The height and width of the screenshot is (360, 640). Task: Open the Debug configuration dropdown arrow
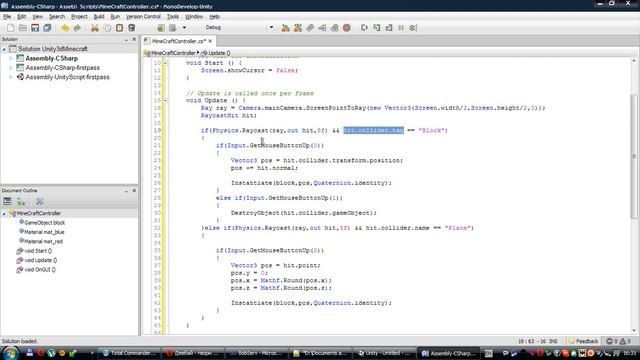(x=271, y=28)
